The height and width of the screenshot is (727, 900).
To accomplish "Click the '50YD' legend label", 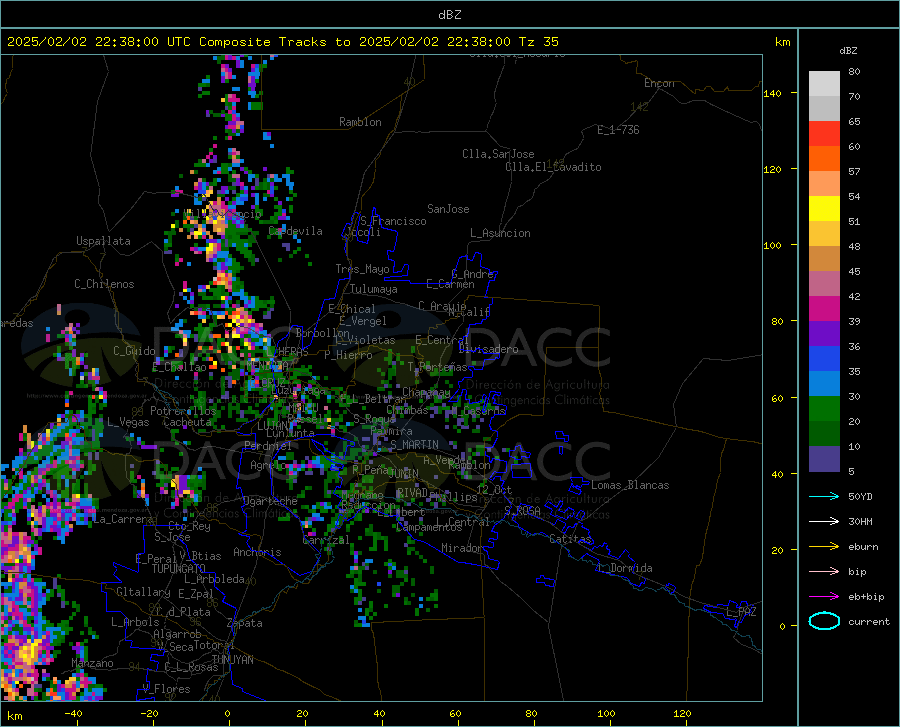I will coord(860,496).
